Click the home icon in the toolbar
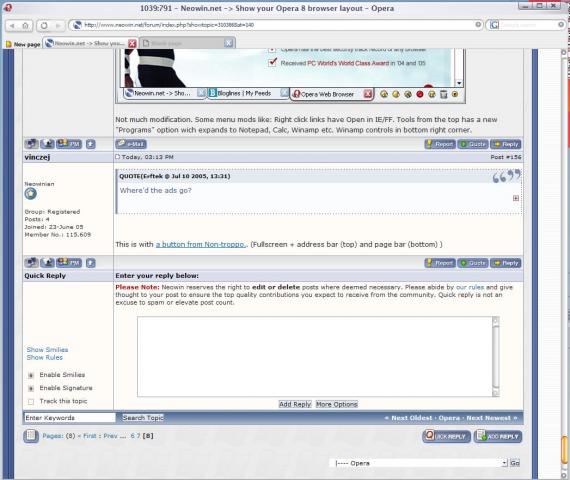Screen dimensions: 570x480 [x=25, y=25]
